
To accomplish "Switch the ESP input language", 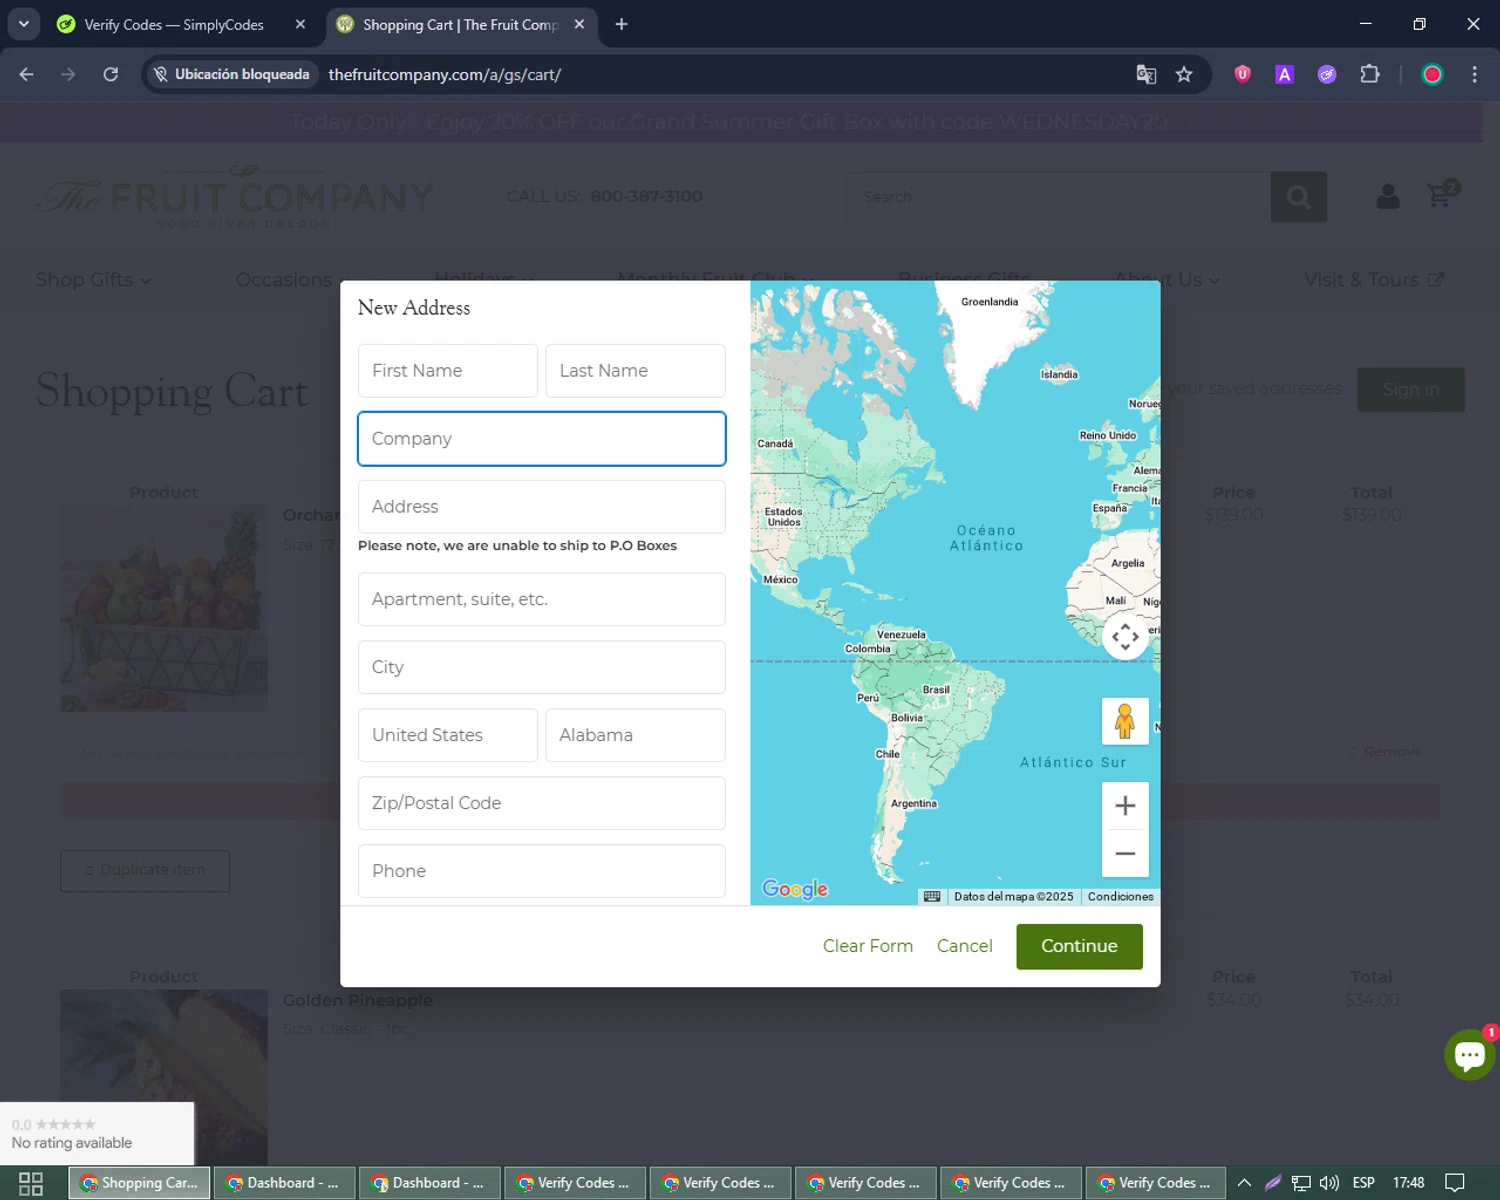I will point(1363,1183).
